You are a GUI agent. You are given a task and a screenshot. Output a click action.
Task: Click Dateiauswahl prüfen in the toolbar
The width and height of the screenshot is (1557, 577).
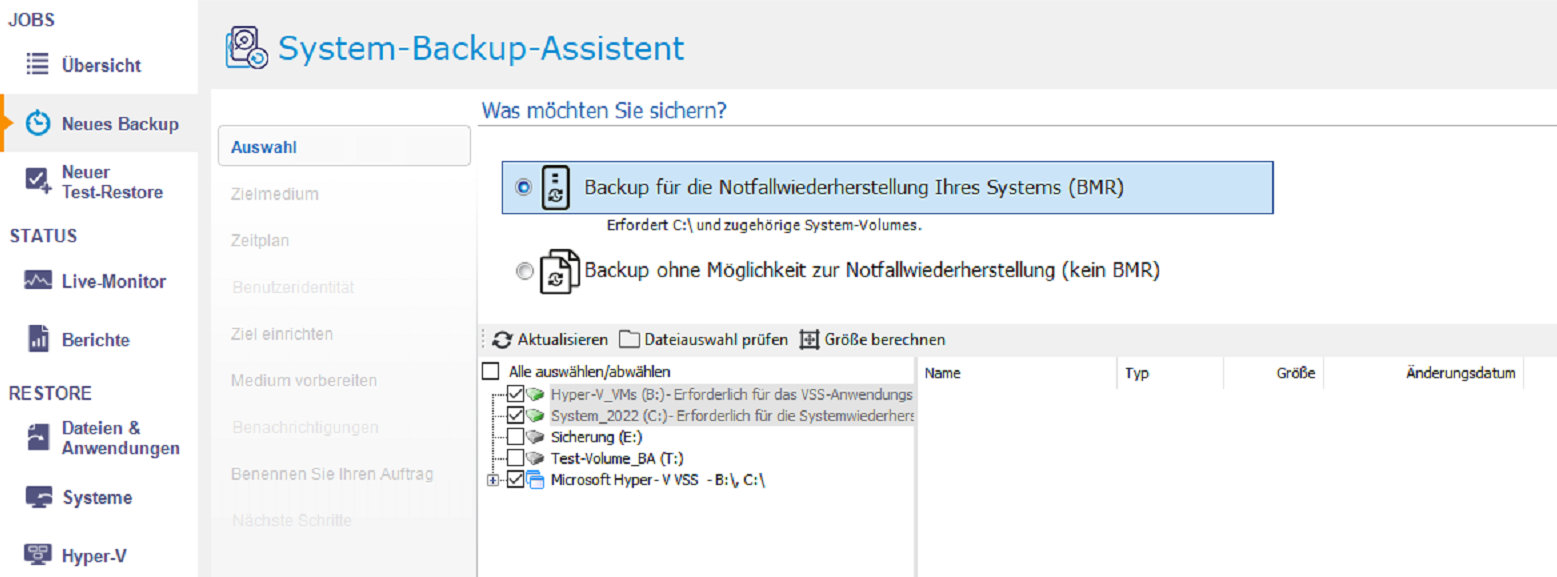(703, 340)
